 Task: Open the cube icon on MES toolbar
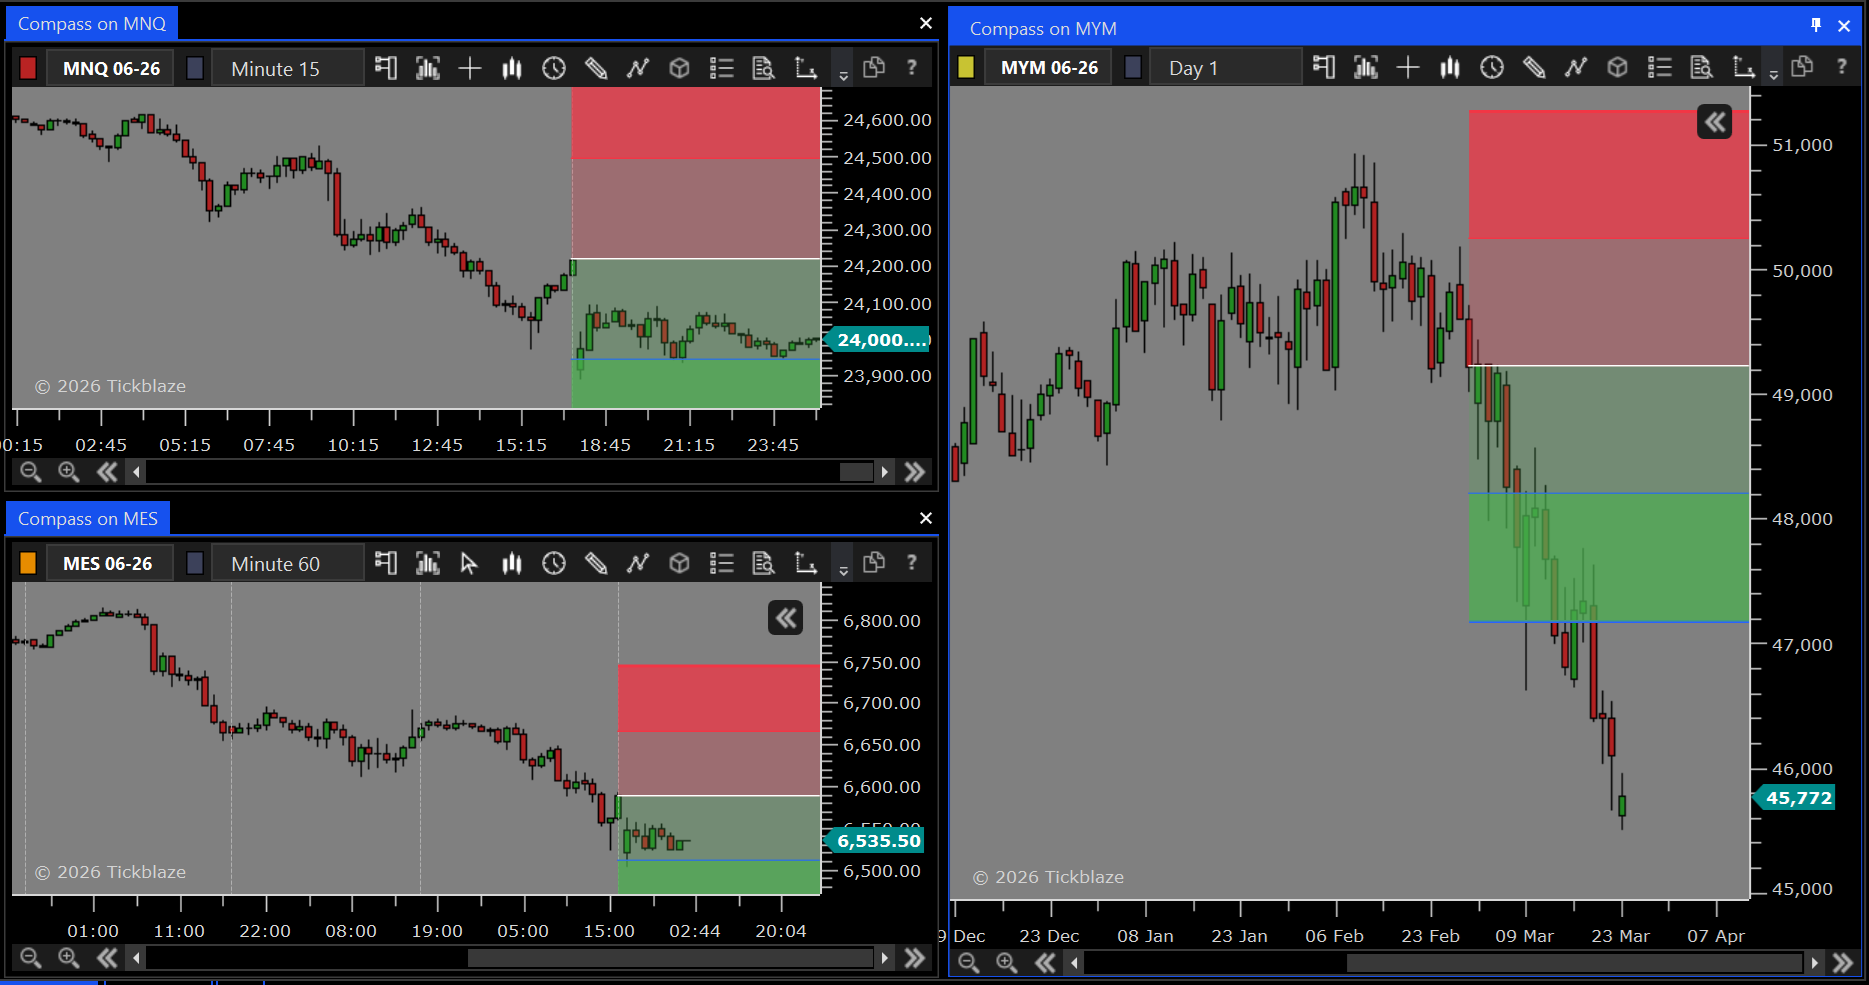[679, 563]
